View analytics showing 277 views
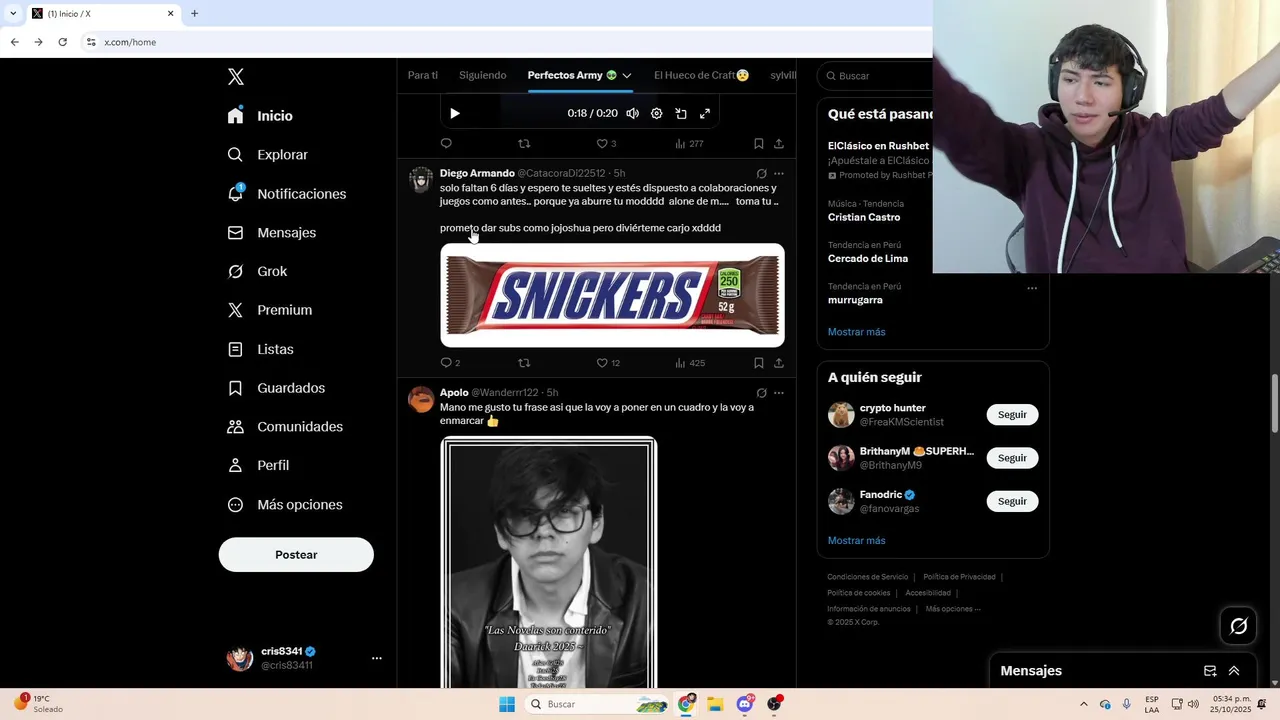The width and height of the screenshot is (1280, 720). pyautogui.click(x=689, y=144)
